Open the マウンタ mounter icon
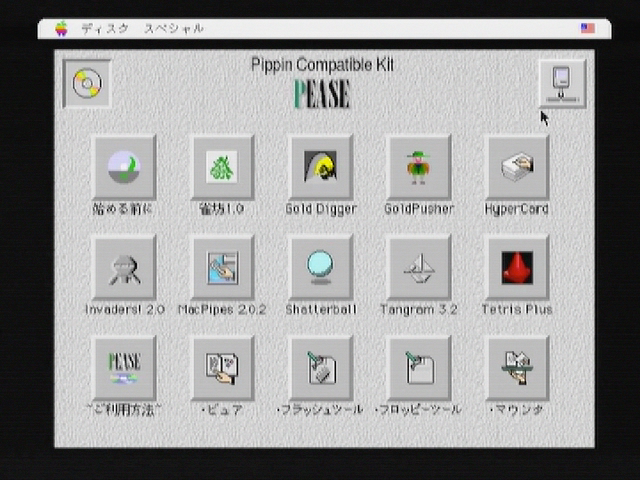This screenshot has width=640, height=480. point(518,368)
